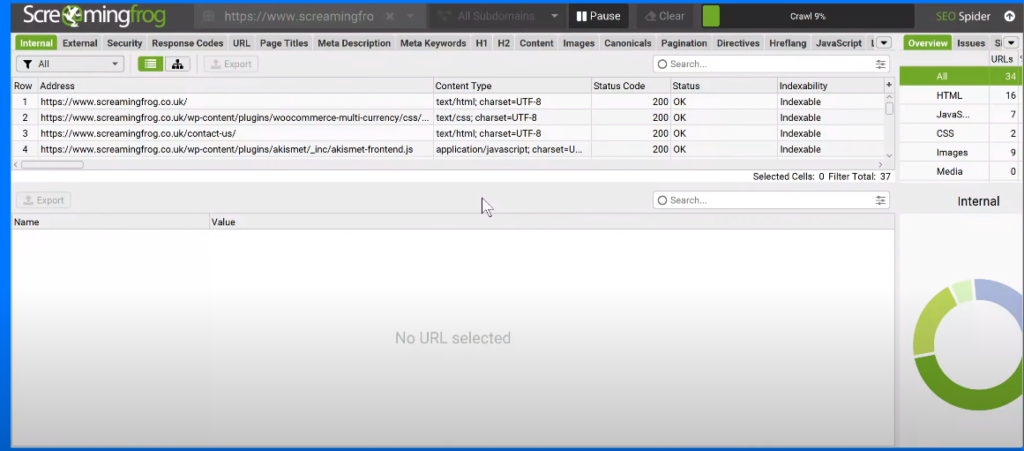Click the upper Export button
Viewport: 1024px width, 451px height.
coord(231,64)
